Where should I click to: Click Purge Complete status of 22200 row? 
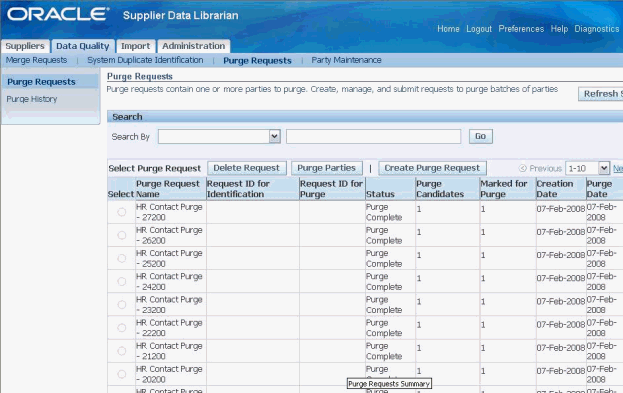(384, 328)
